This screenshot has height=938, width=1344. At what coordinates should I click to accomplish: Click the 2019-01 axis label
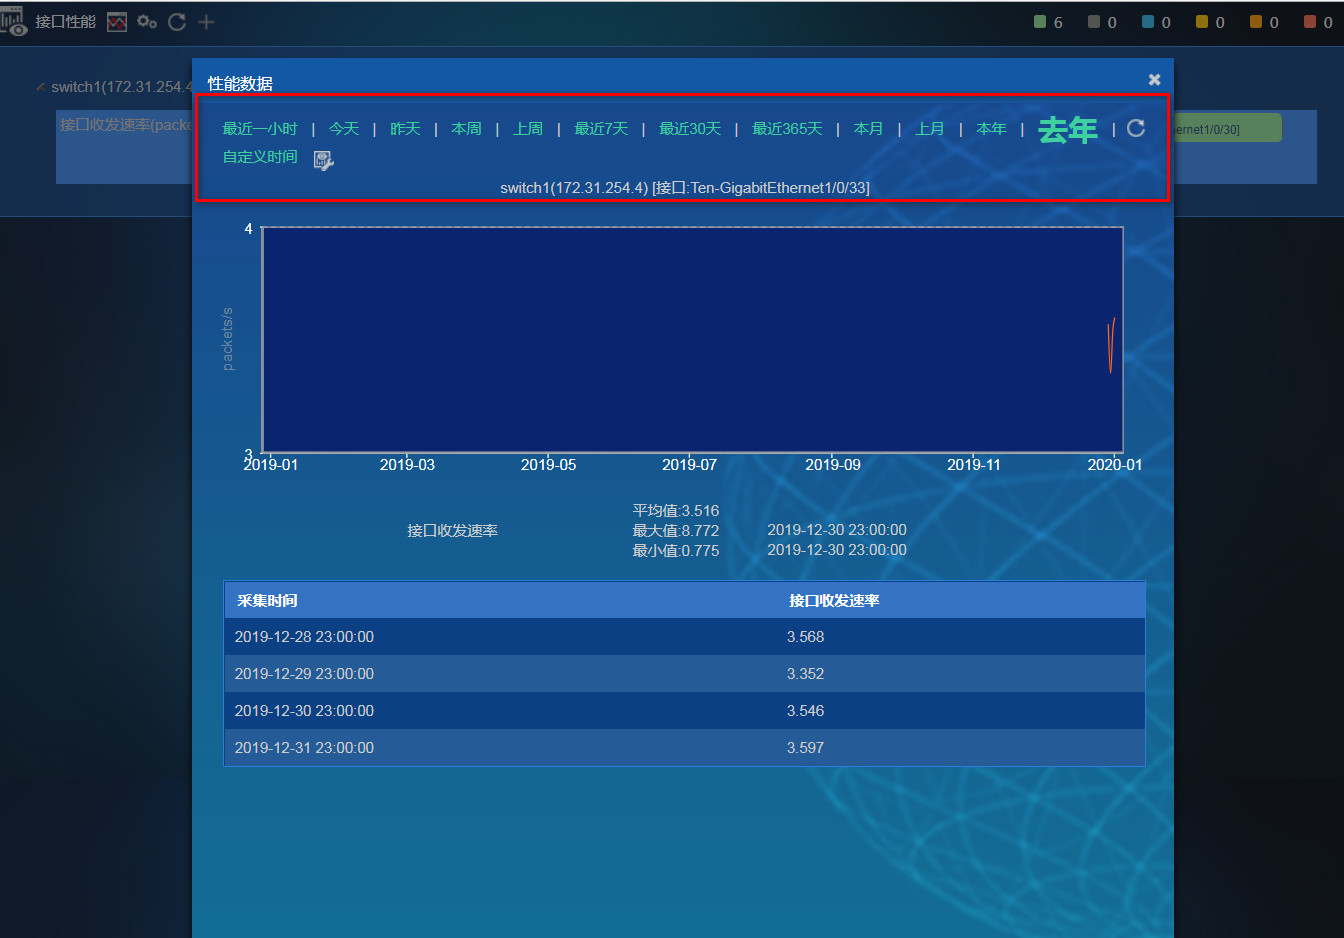(270, 465)
